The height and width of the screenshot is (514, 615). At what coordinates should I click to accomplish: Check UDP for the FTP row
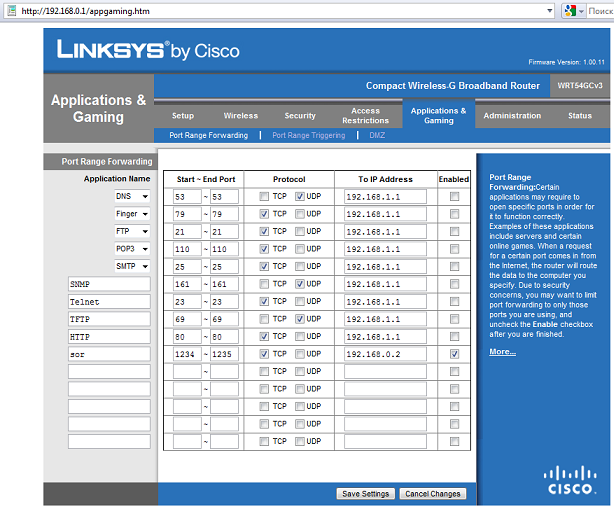click(x=300, y=231)
